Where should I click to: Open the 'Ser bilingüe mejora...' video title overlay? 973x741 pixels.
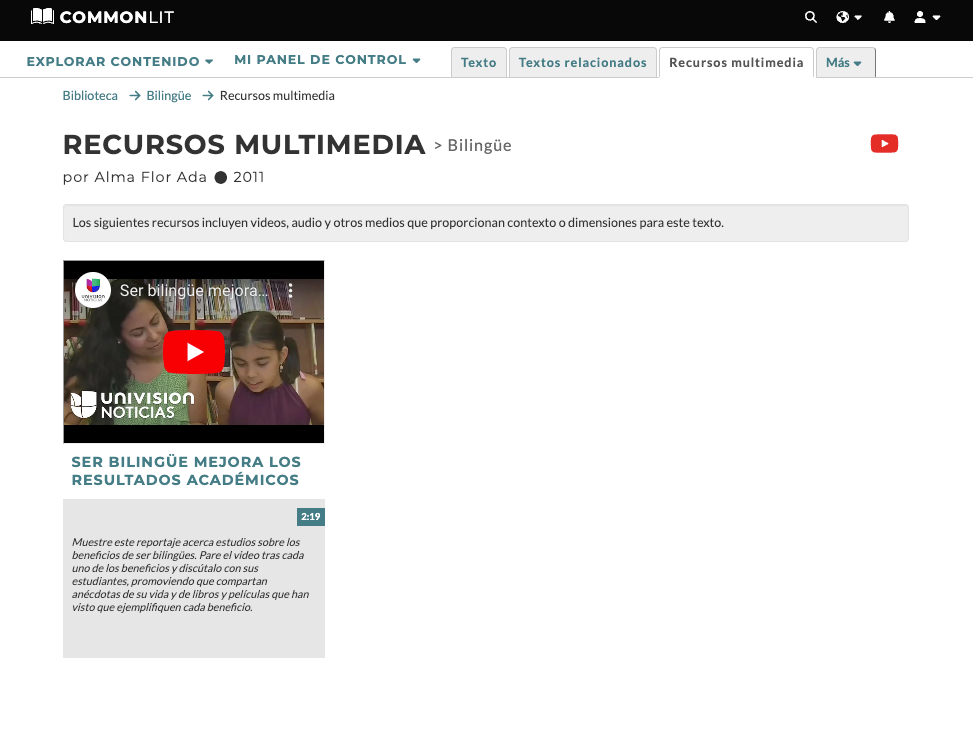pos(194,290)
